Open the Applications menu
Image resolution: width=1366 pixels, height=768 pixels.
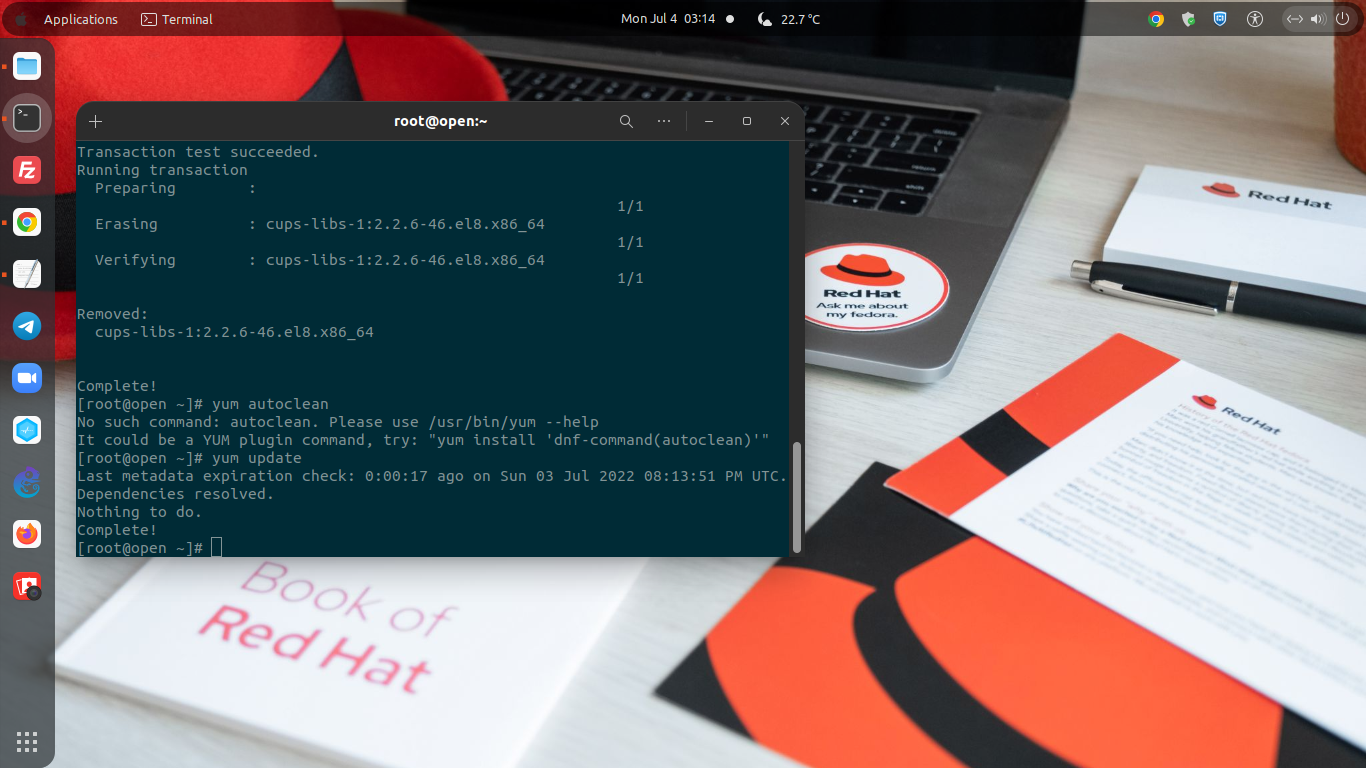(x=81, y=19)
